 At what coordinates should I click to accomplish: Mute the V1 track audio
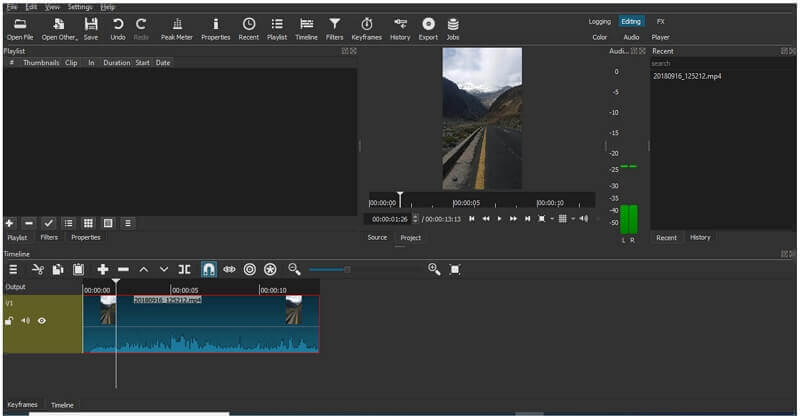coord(26,321)
